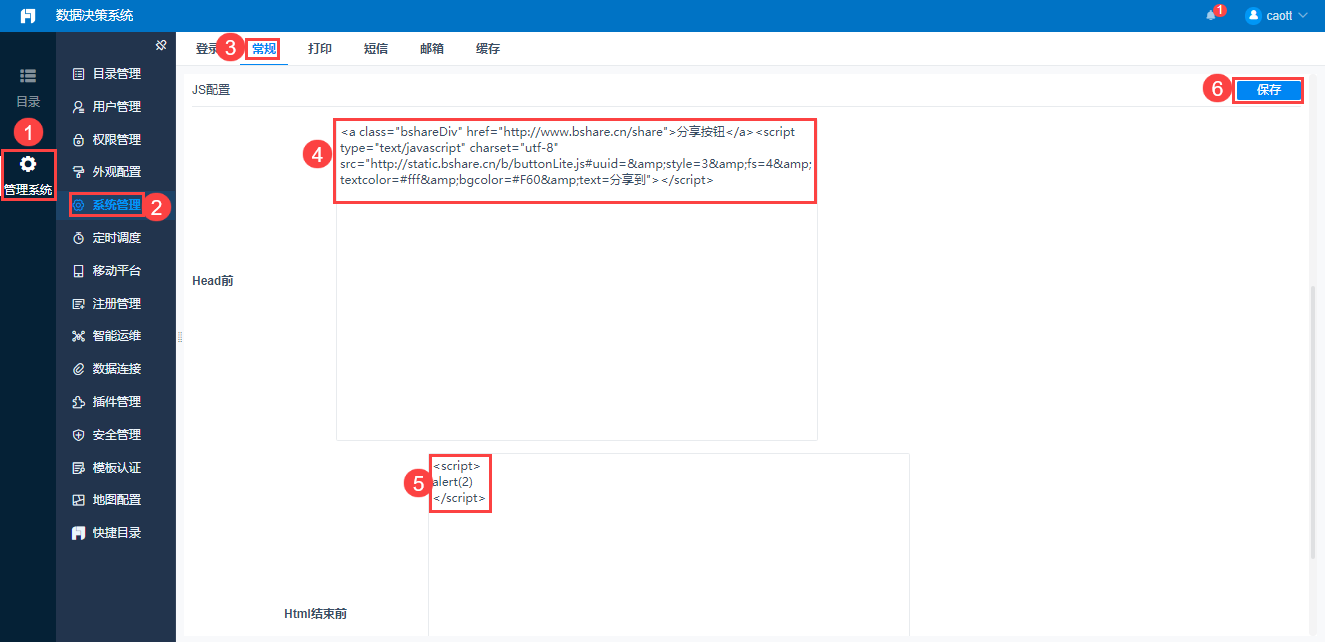Select 系统管理 menu entry
The height and width of the screenshot is (642, 1325).
click(x=116, y=205)
